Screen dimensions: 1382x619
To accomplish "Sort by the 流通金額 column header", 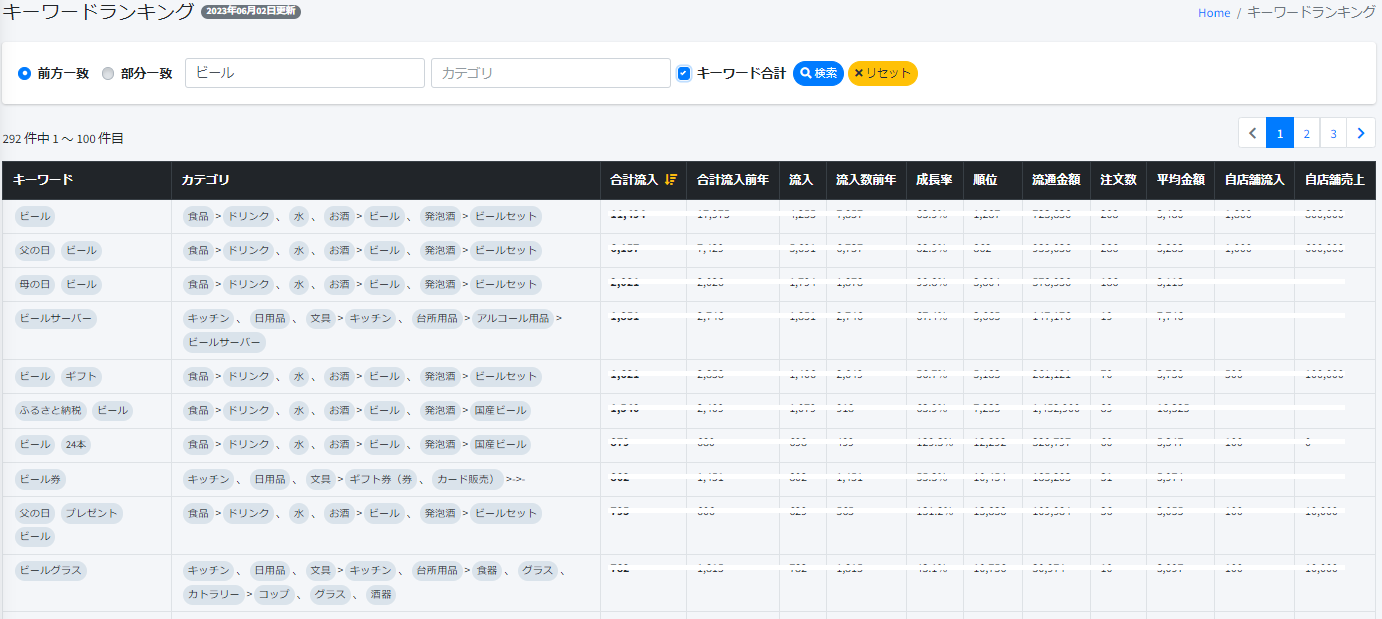I will coord(1056,180).
